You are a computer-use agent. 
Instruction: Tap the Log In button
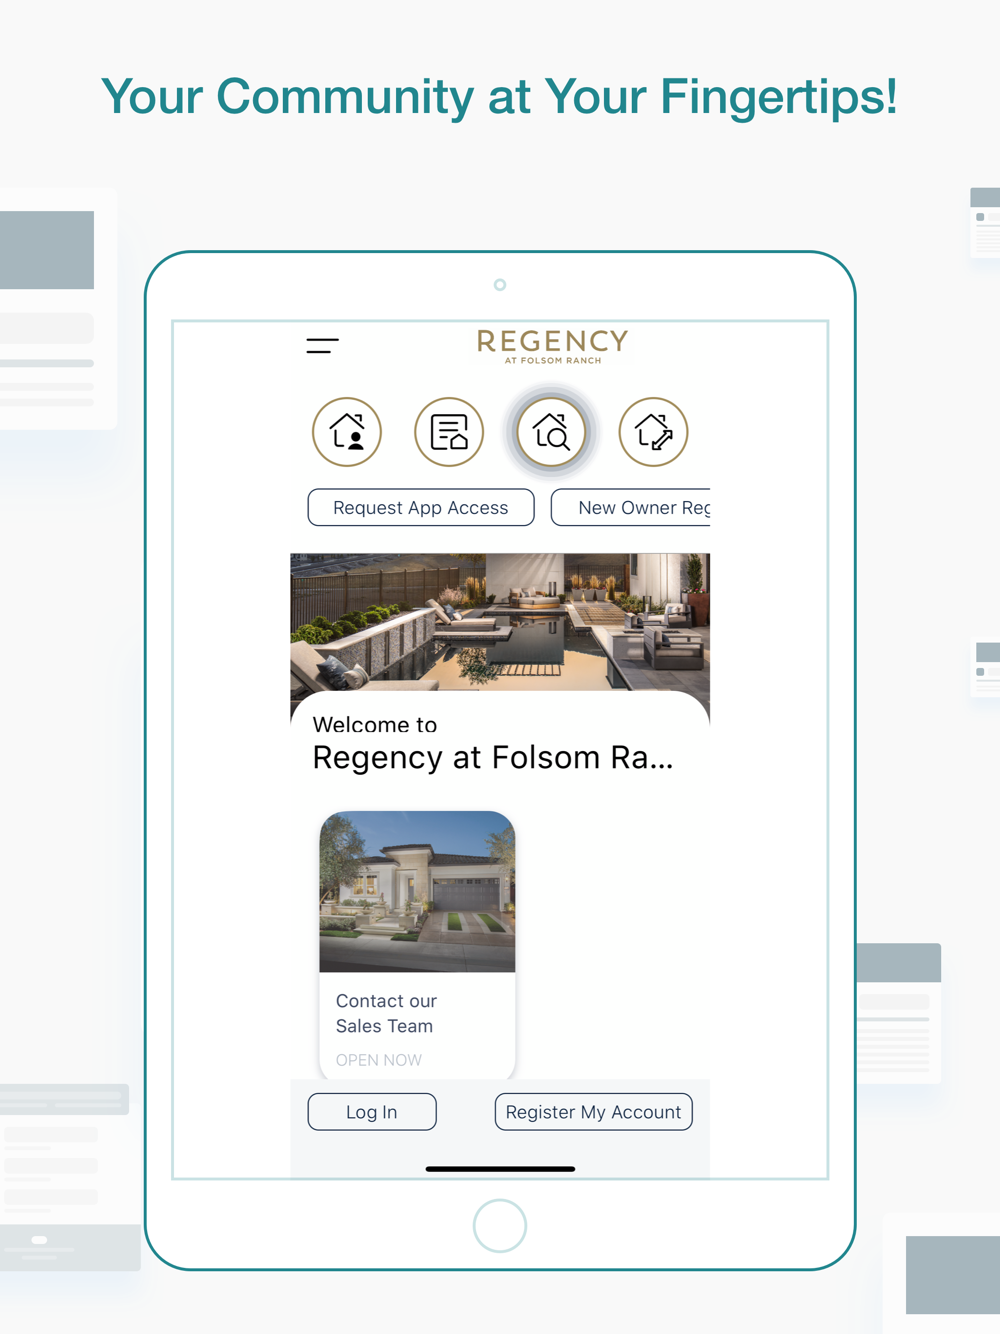pyautogui.click(x=372, y=1112)
